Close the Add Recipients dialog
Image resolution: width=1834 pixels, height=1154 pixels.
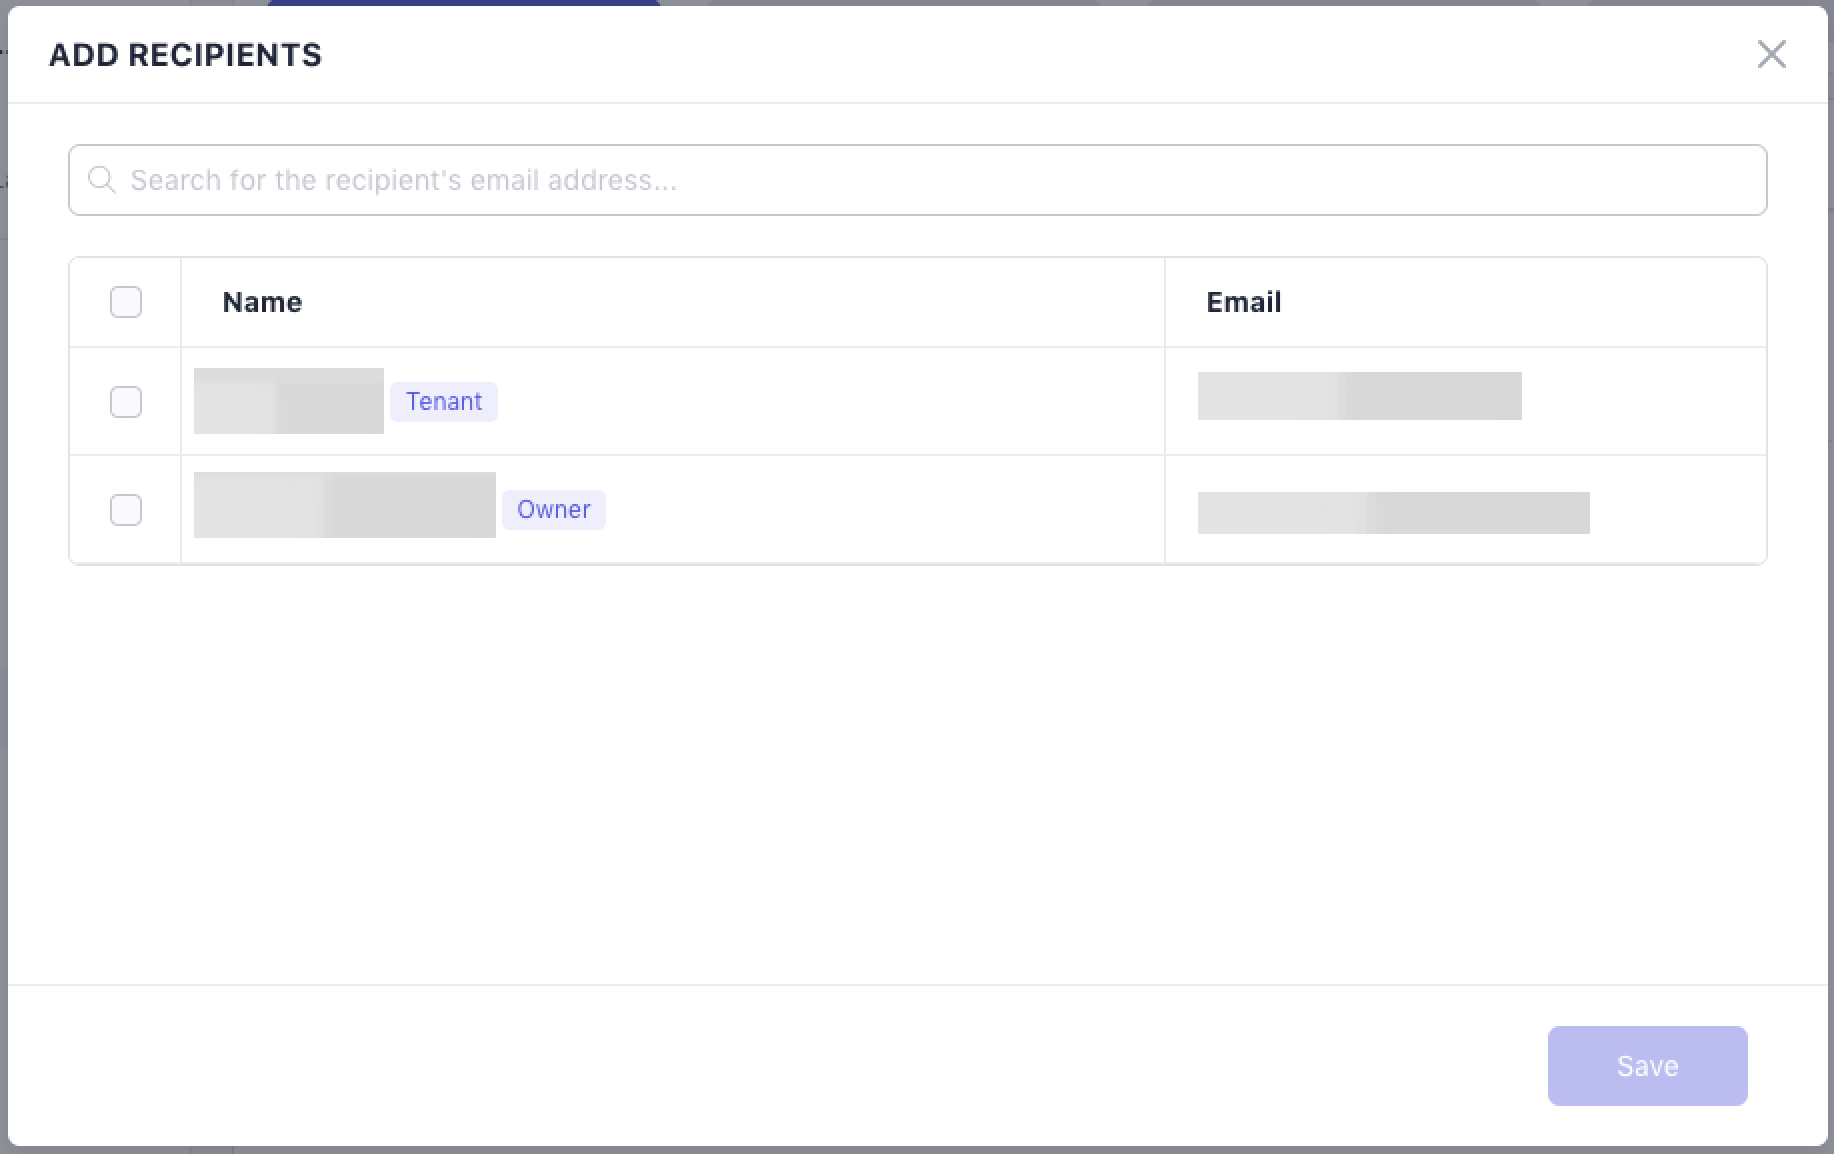coord(1771,54)
